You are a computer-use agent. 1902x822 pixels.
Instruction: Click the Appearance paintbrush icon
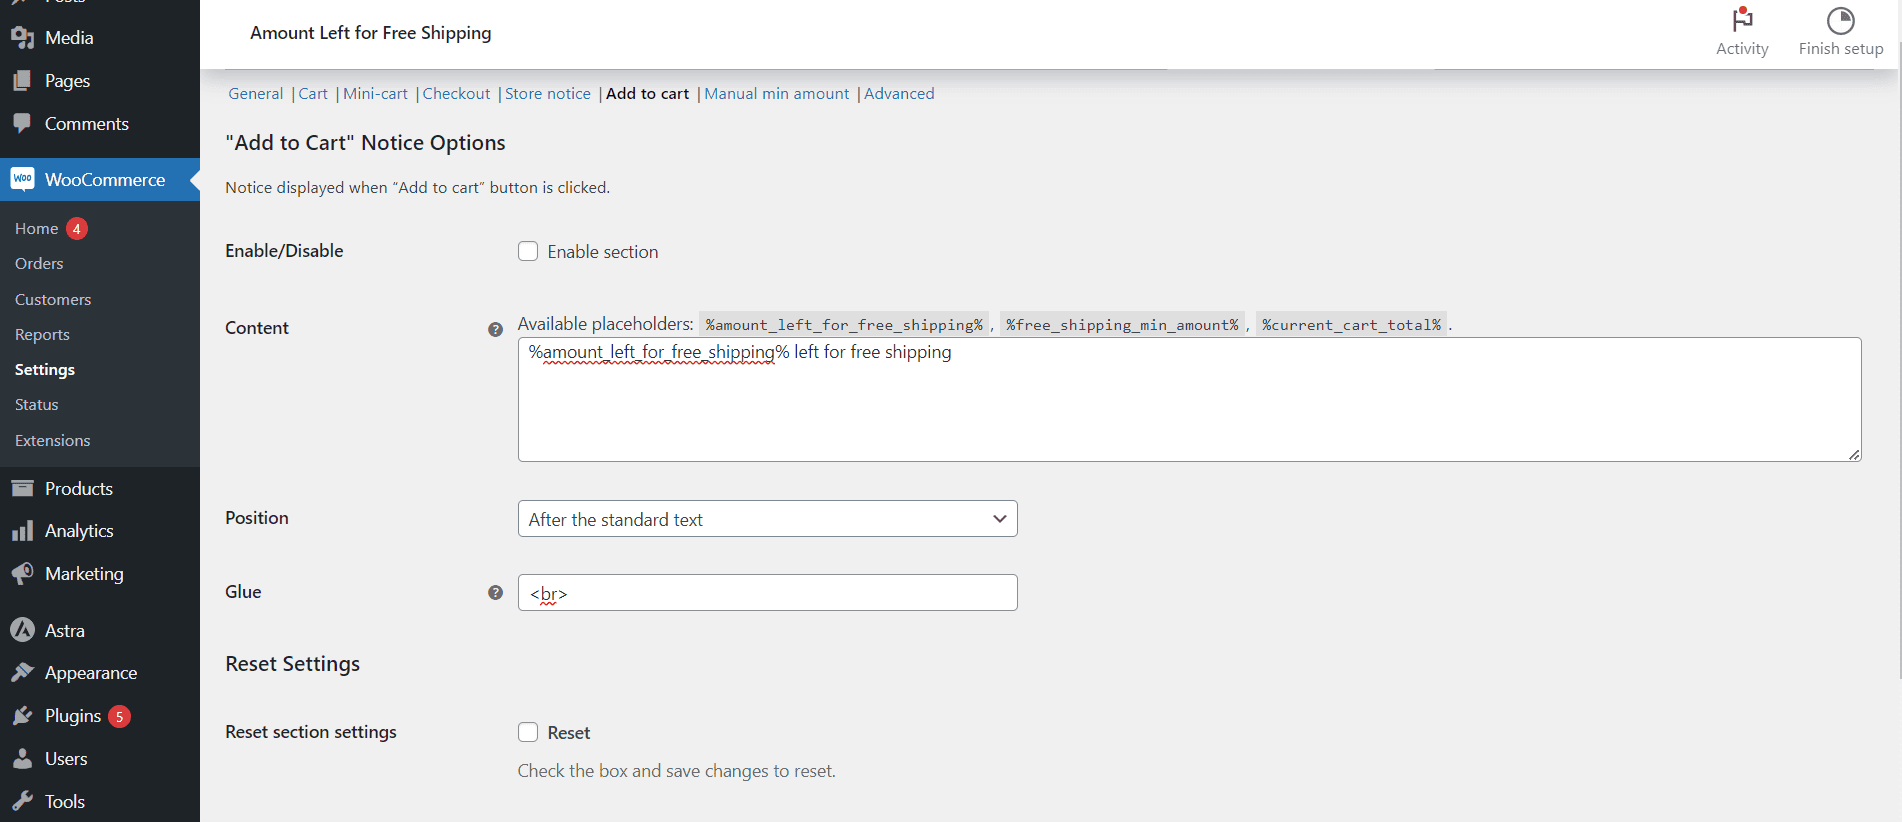coord(22,673)
